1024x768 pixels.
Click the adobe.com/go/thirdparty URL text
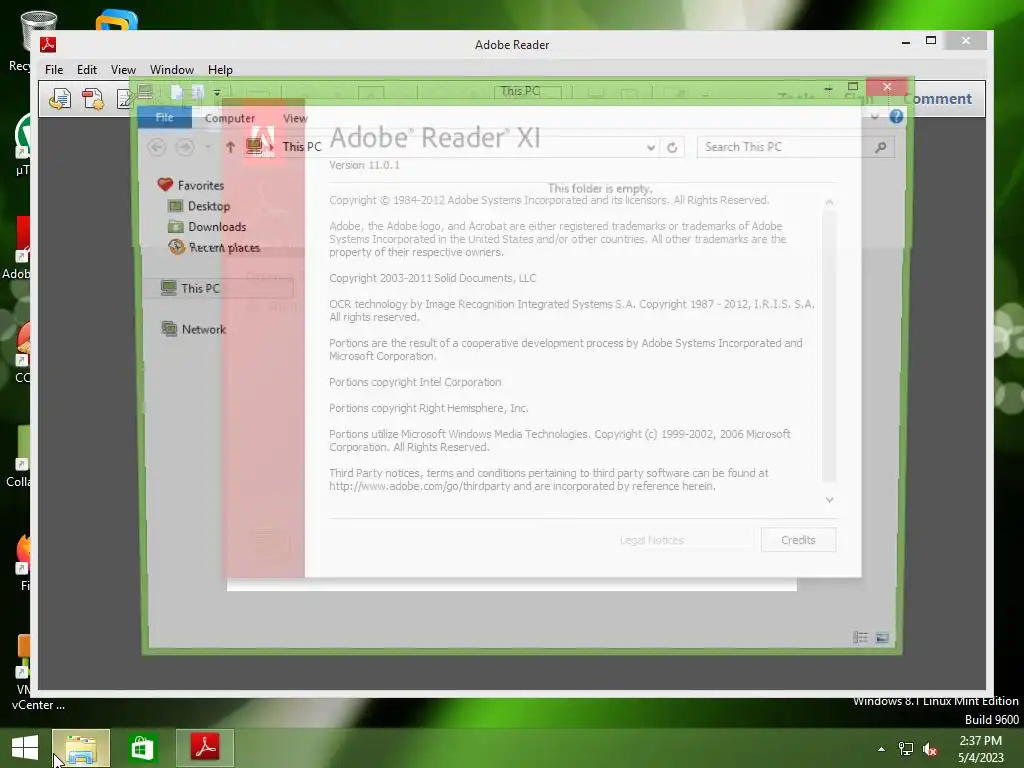pyautogui.click(x=420, y=486)
